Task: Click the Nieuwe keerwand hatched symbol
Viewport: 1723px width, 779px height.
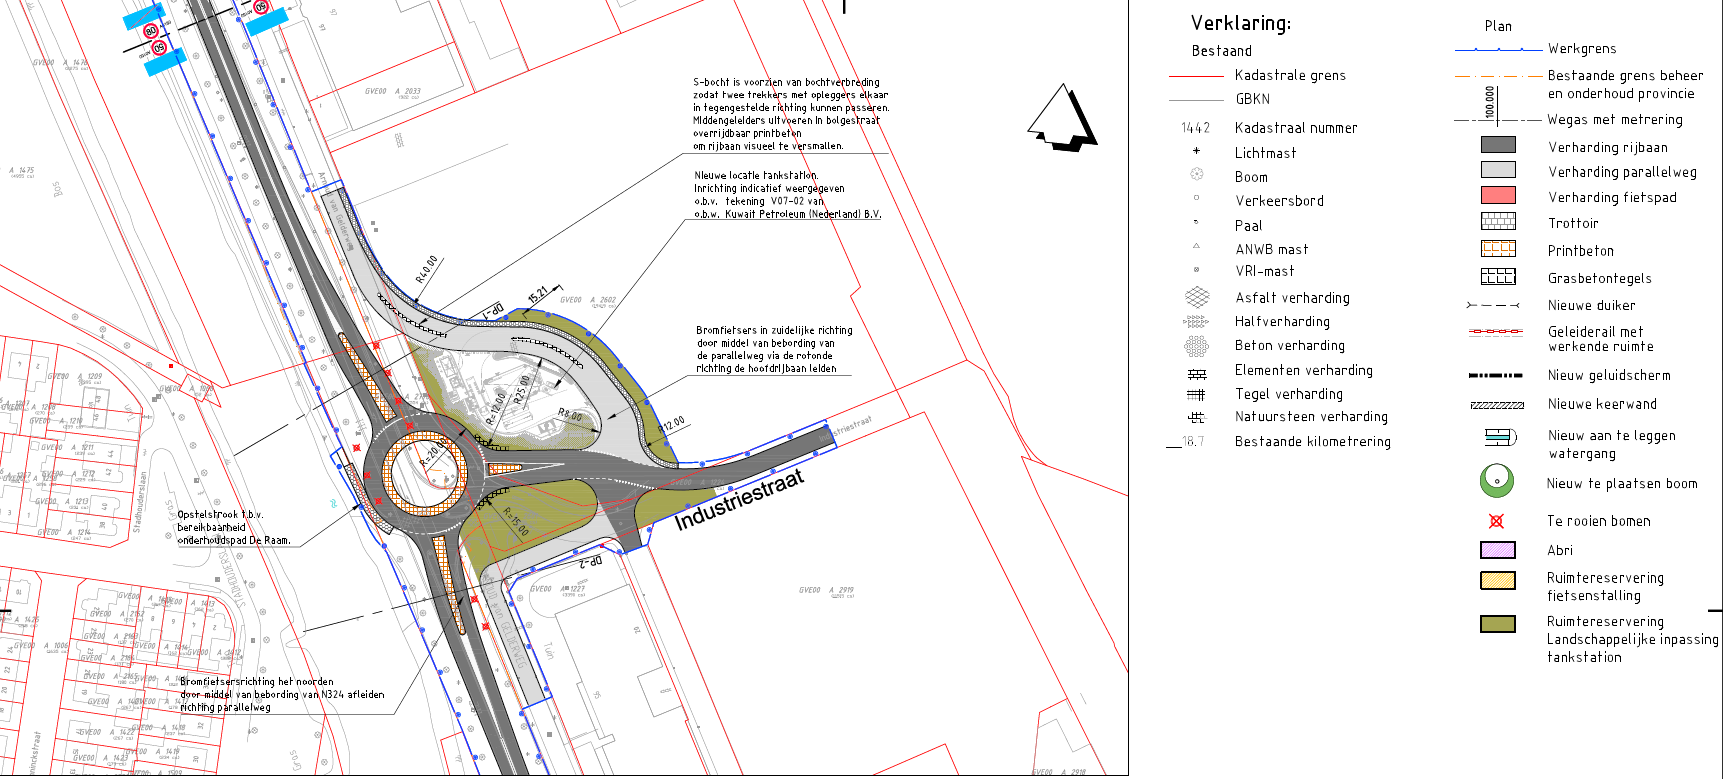Action: (x=1497, y=405)
